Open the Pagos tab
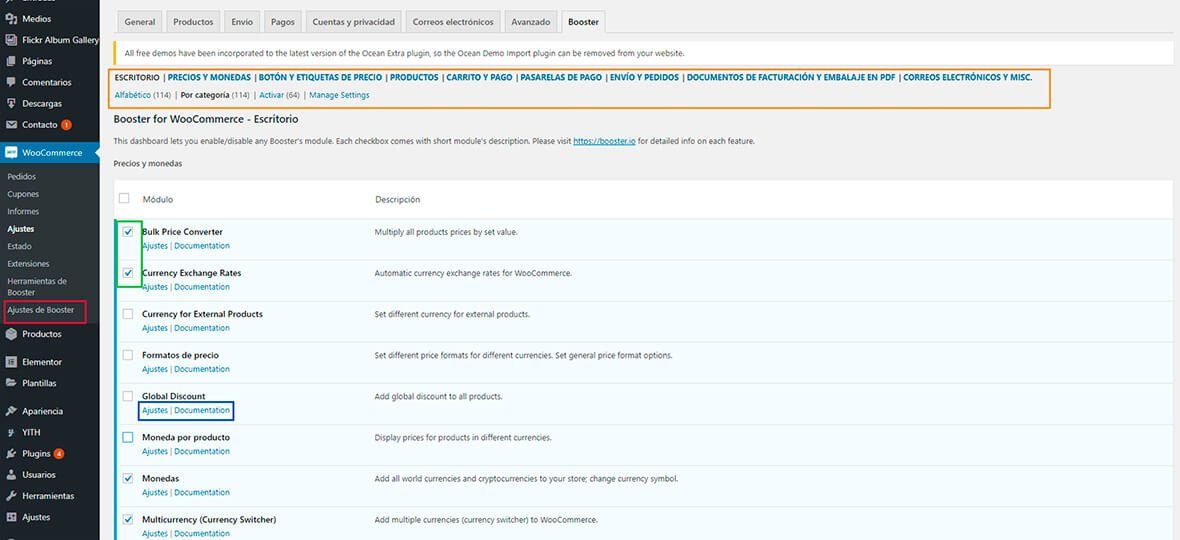Screen dimensions: 1180x540 point(282,22)
